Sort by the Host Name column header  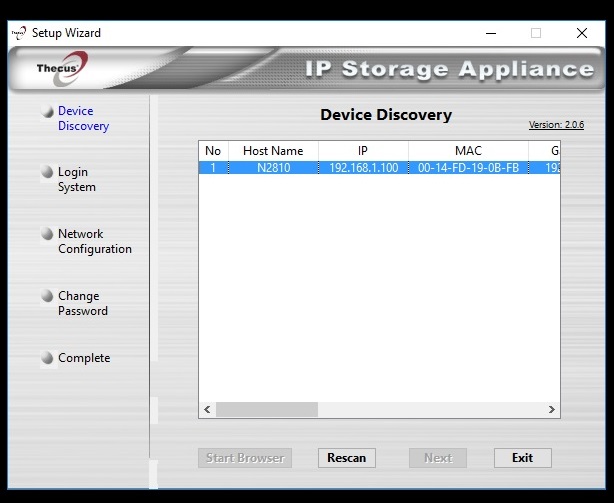[273, 151]
